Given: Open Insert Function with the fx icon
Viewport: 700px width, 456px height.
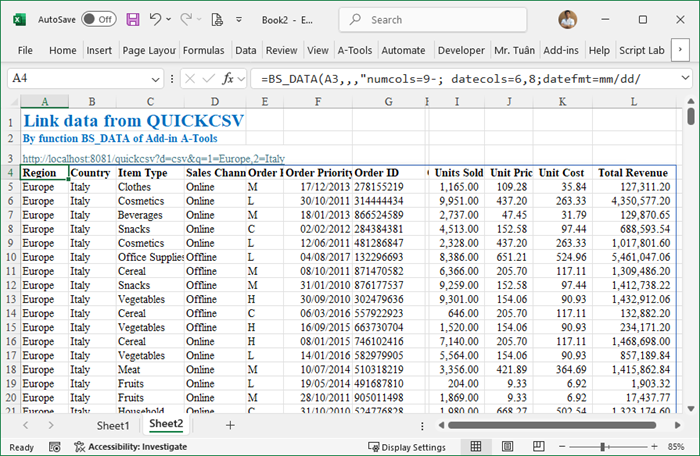Looking at the screenshot, I should click(228, 79).
